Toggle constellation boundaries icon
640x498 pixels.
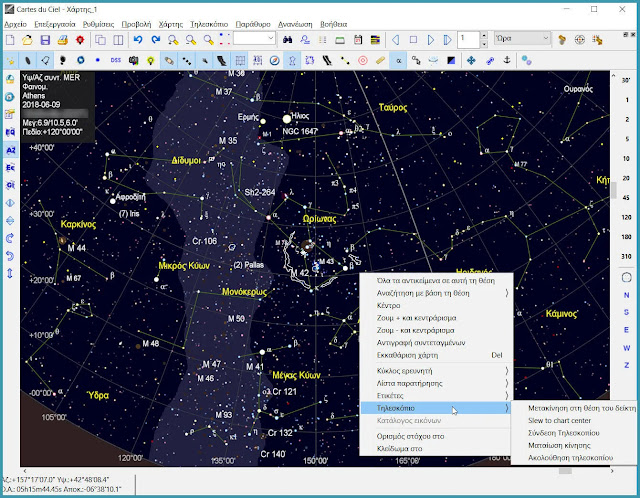(310, 60)
